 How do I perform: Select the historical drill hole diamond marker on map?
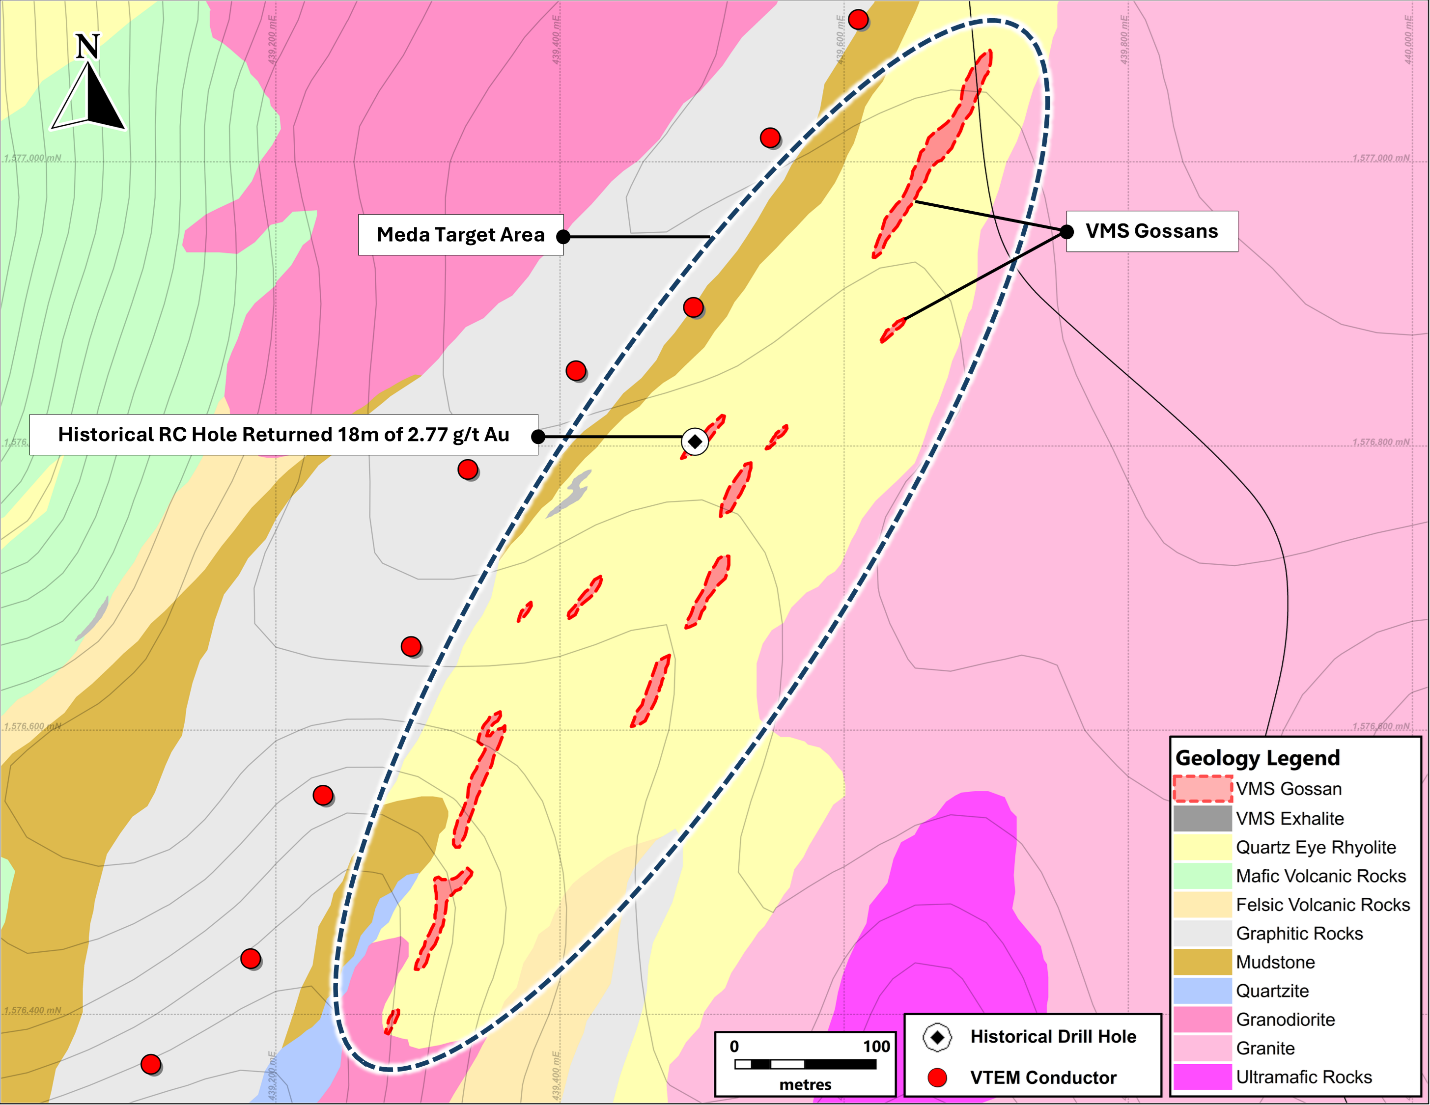point(695,441)
